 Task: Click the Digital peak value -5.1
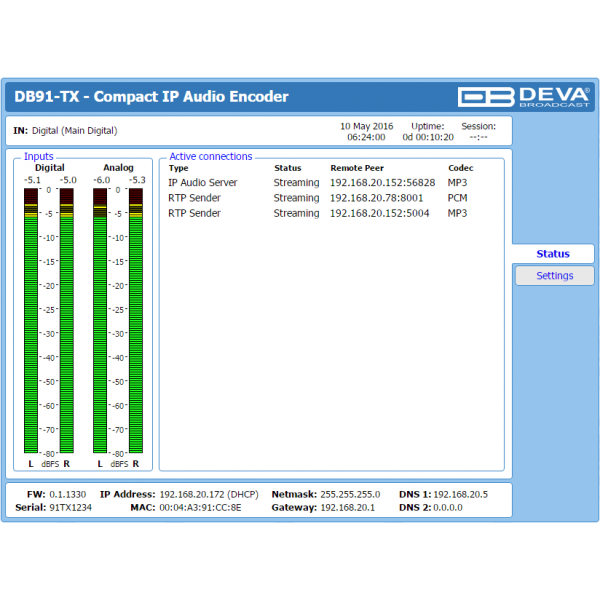(32, 180)
